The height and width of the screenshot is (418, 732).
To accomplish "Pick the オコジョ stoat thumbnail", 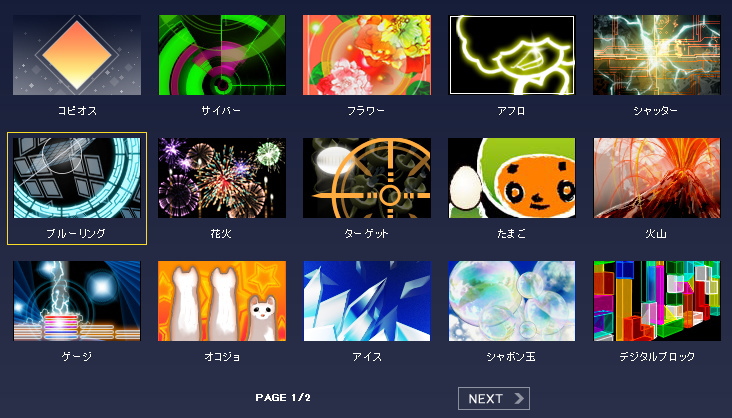I will [222, 301].
